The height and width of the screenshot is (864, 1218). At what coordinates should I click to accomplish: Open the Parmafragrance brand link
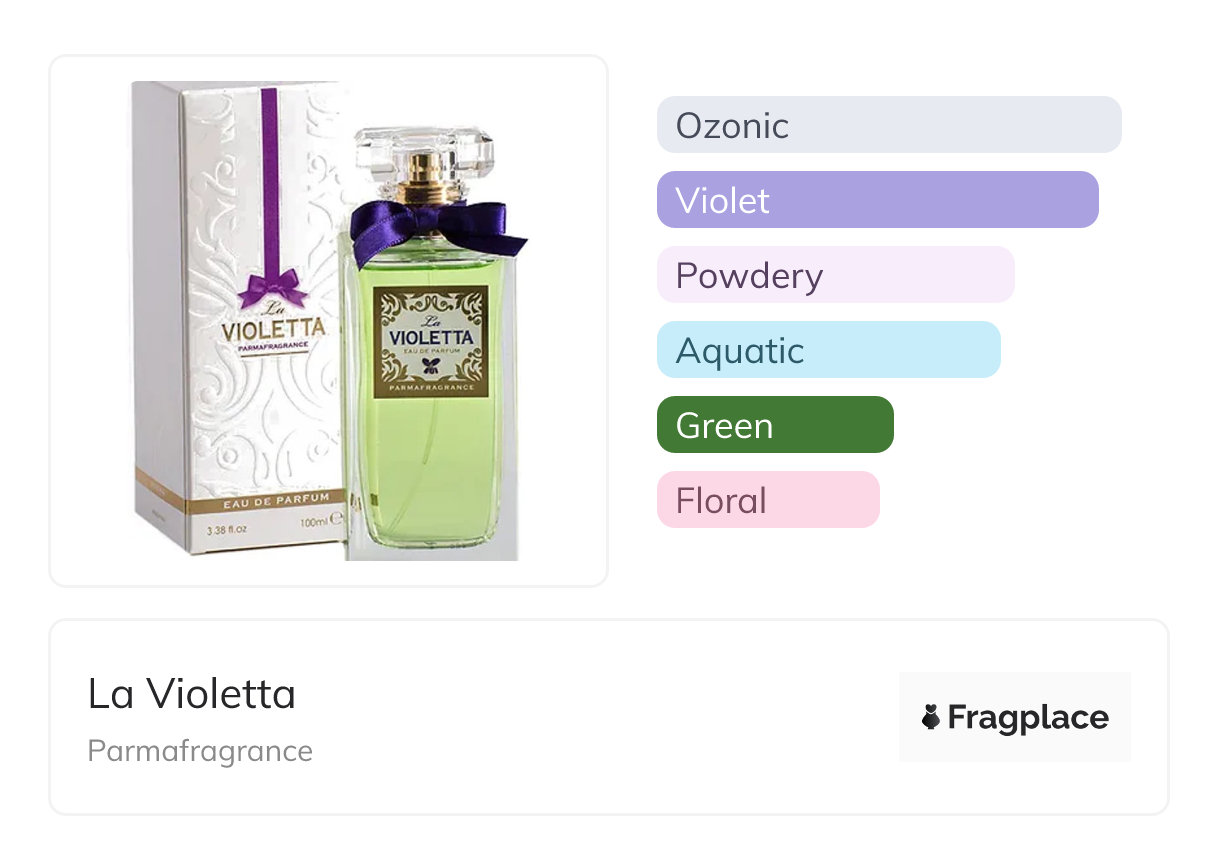point(200,751)
